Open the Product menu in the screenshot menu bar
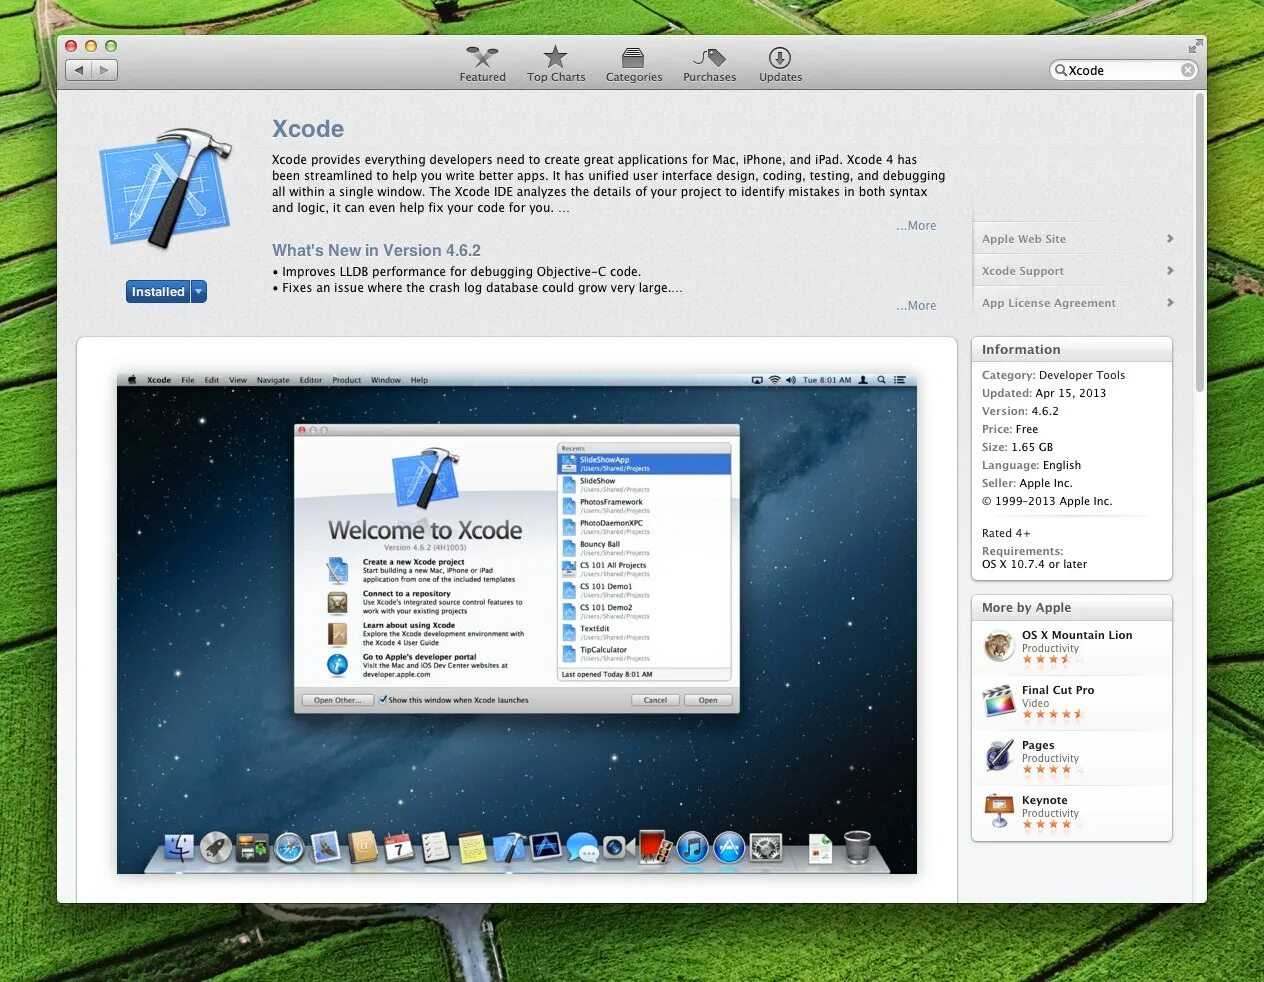This screenshot has width=1264, height=982. point(346,380)
